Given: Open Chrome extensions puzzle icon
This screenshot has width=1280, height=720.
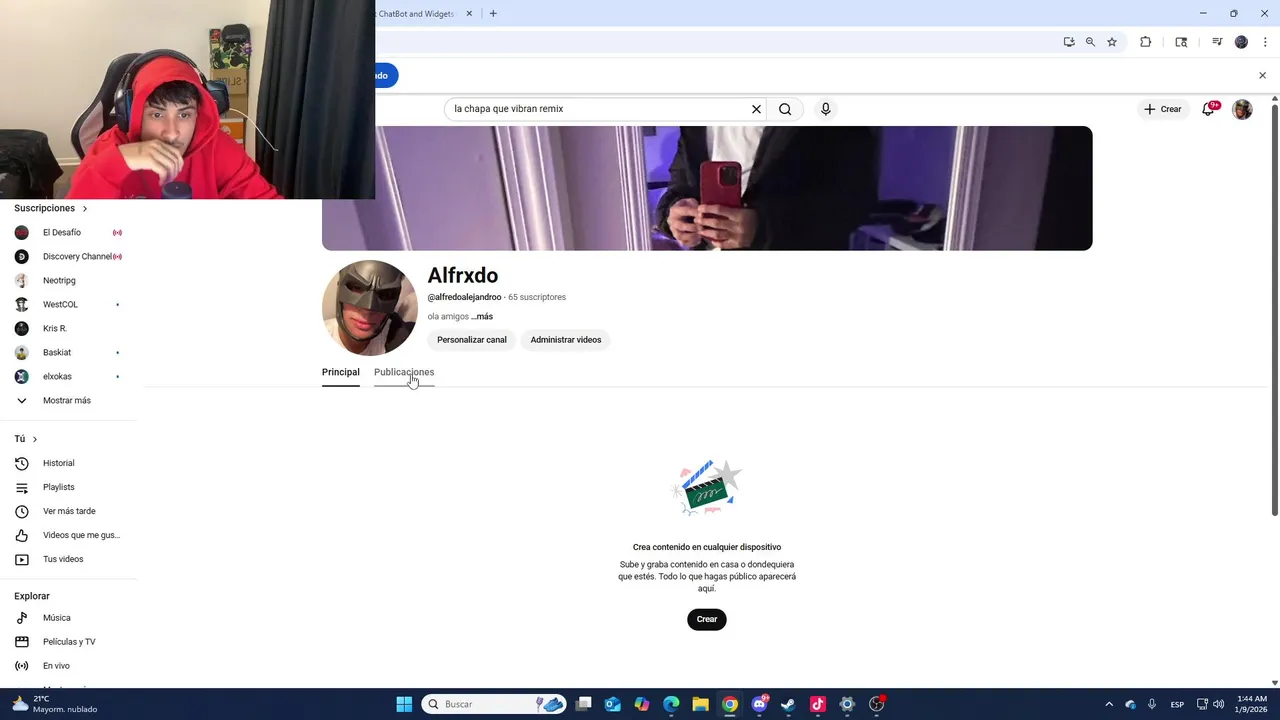Looking at the screenshot, I should pos(1146,42).
